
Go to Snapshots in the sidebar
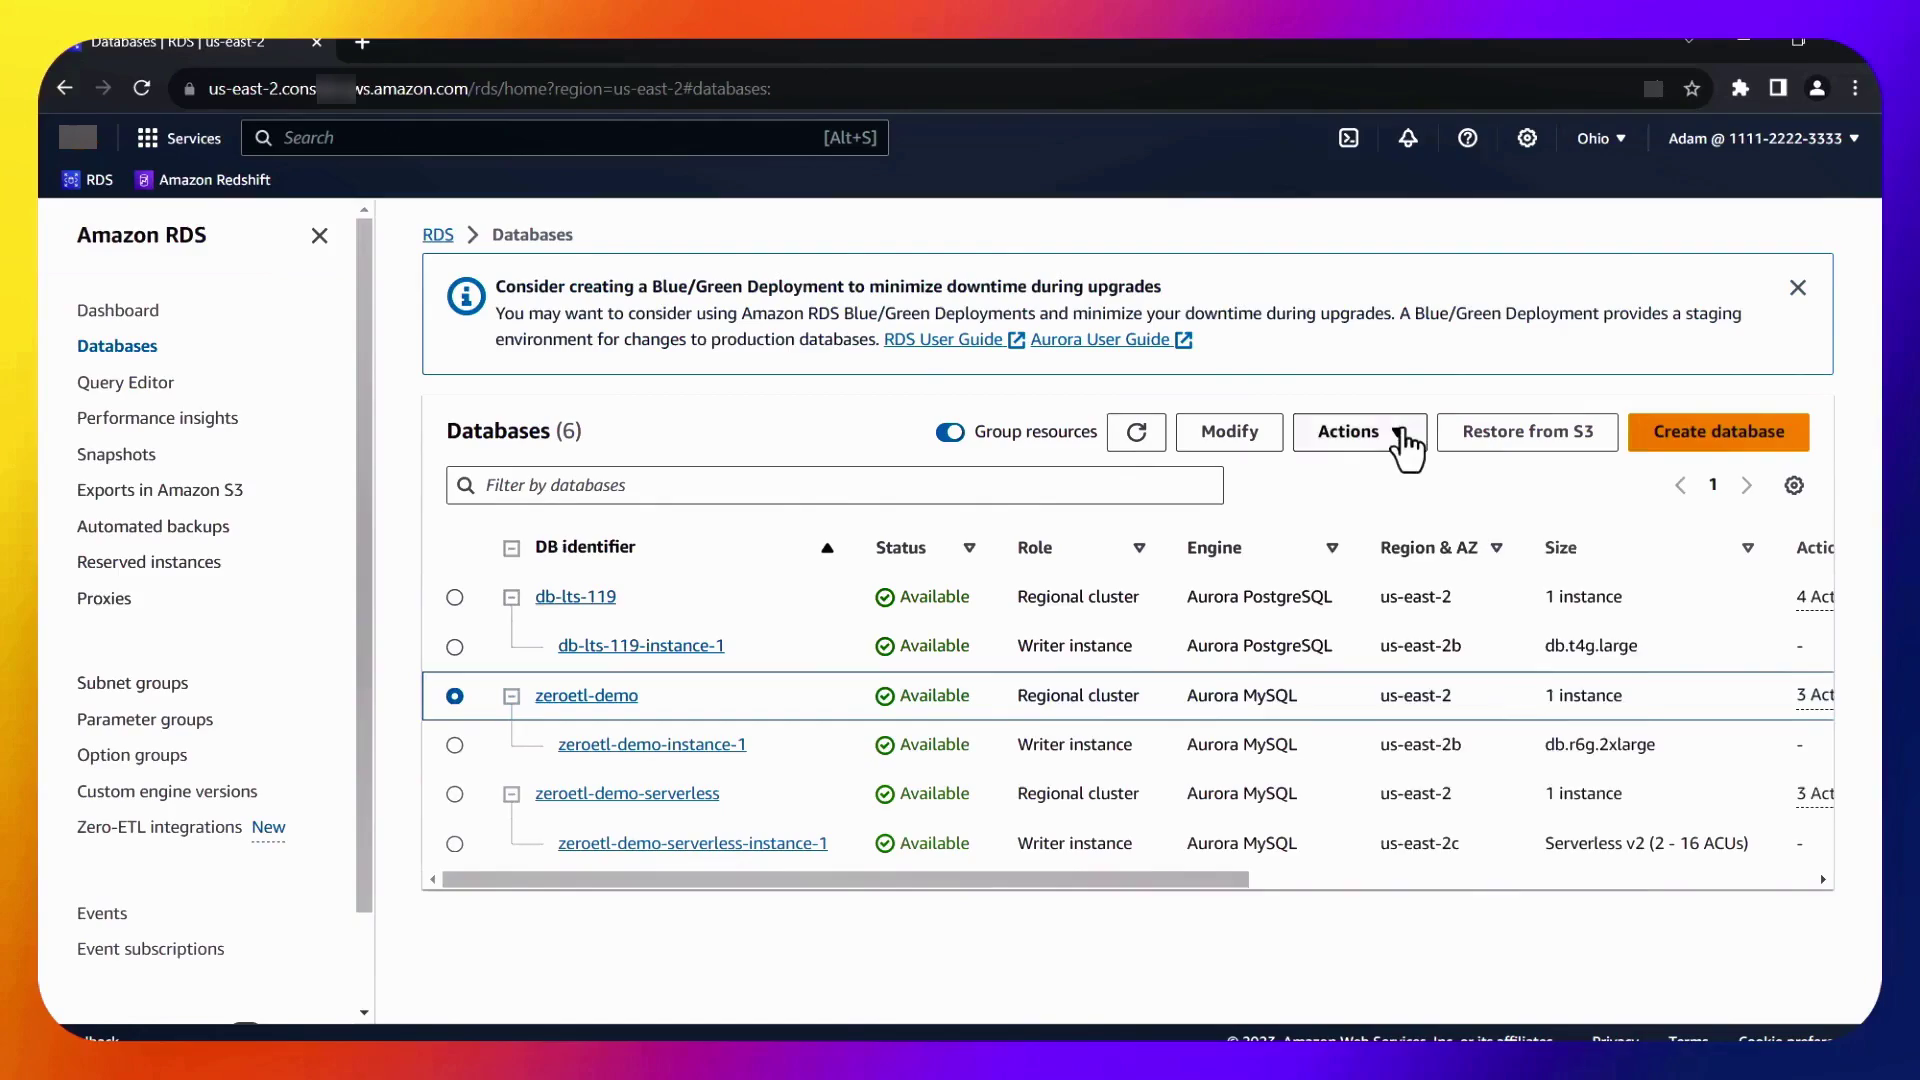click(116, 454)
